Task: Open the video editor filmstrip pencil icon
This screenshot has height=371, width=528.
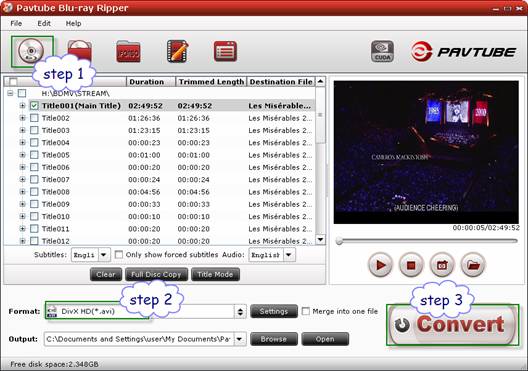Action: (x=177, y=51)
